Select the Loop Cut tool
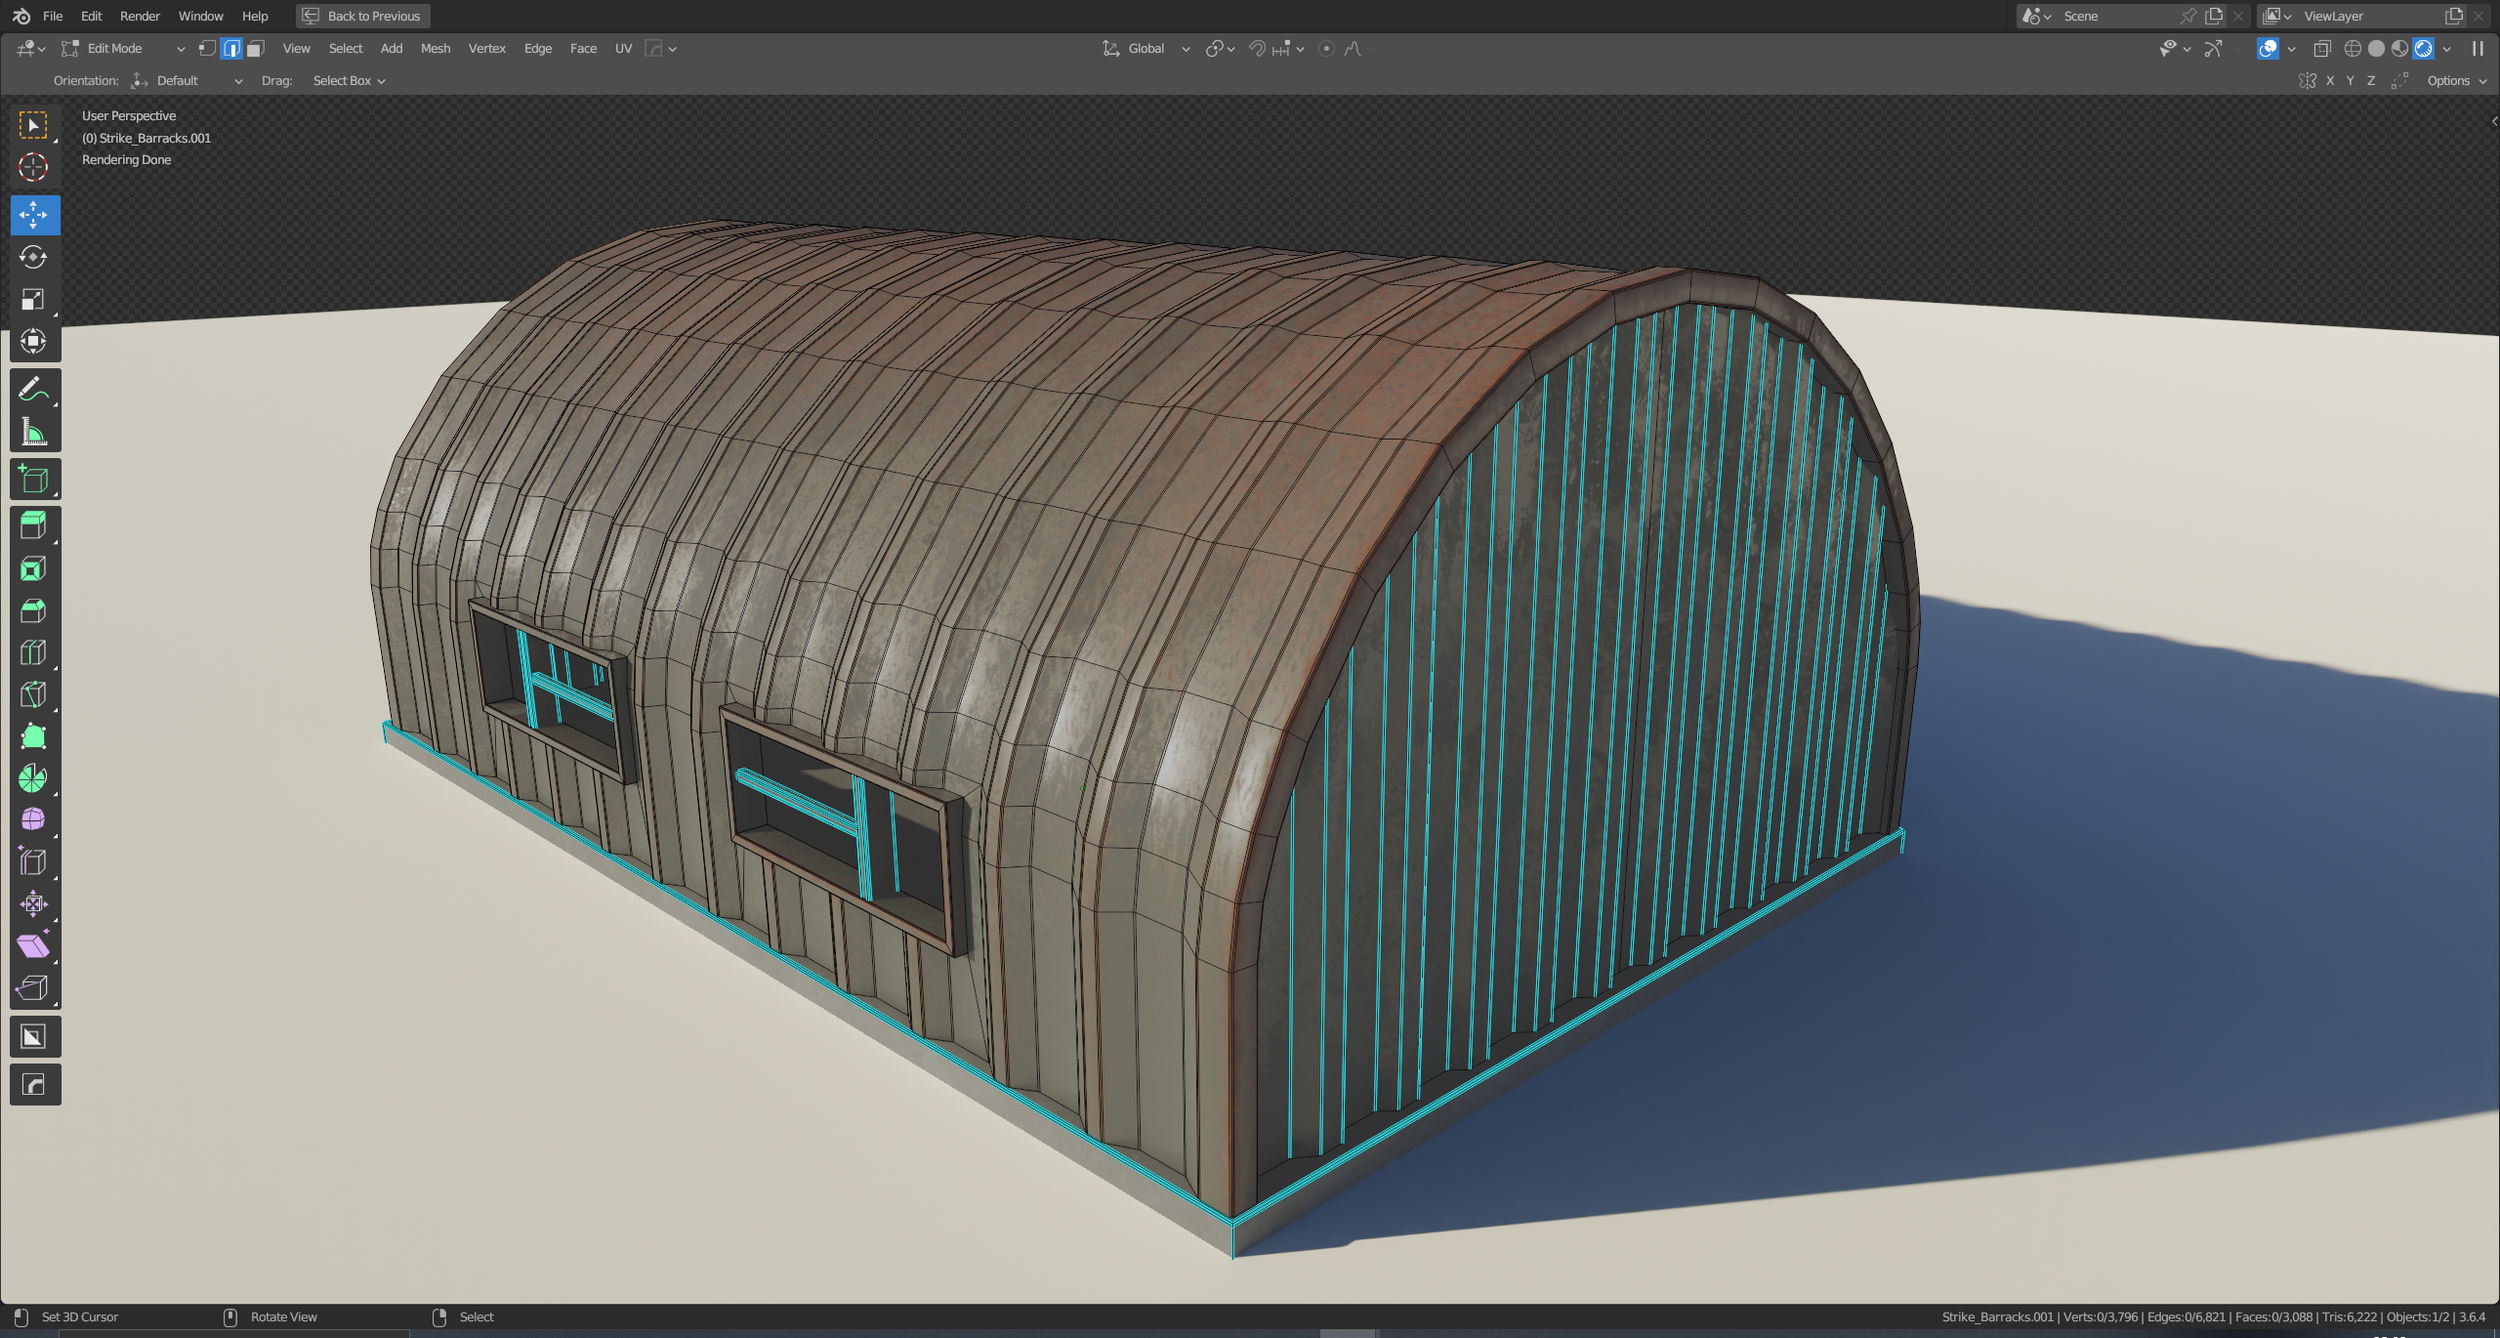 pyautogui.click(x=33, y=653)
